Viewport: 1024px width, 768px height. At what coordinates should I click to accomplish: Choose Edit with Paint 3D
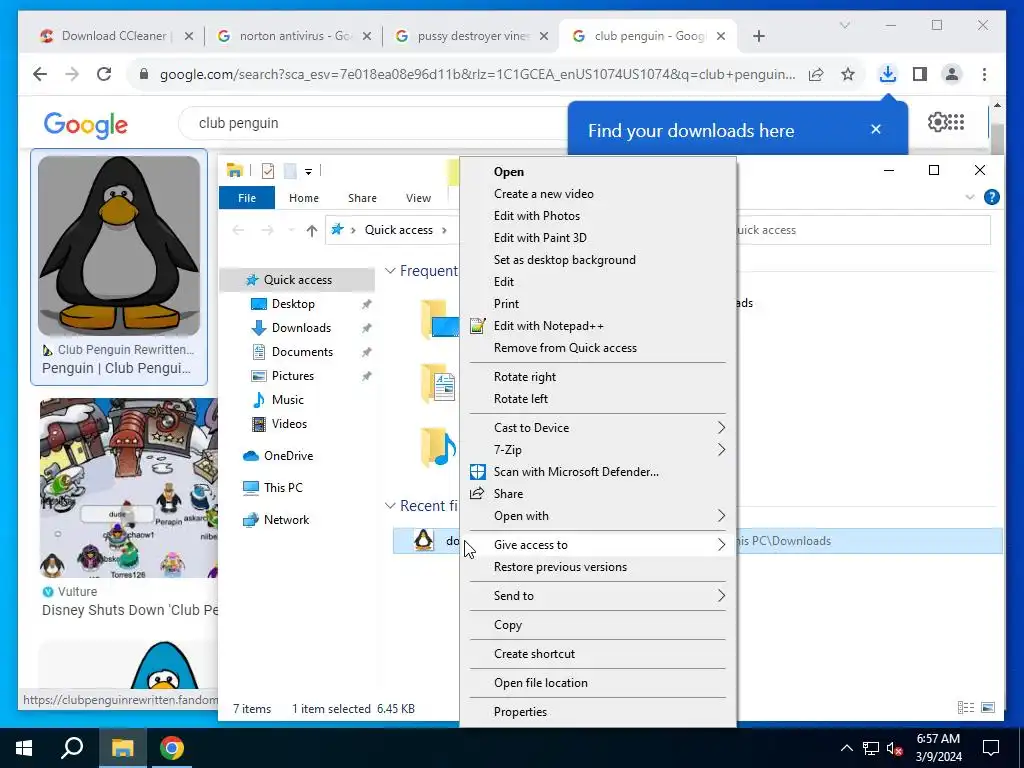tap(598, 238)
